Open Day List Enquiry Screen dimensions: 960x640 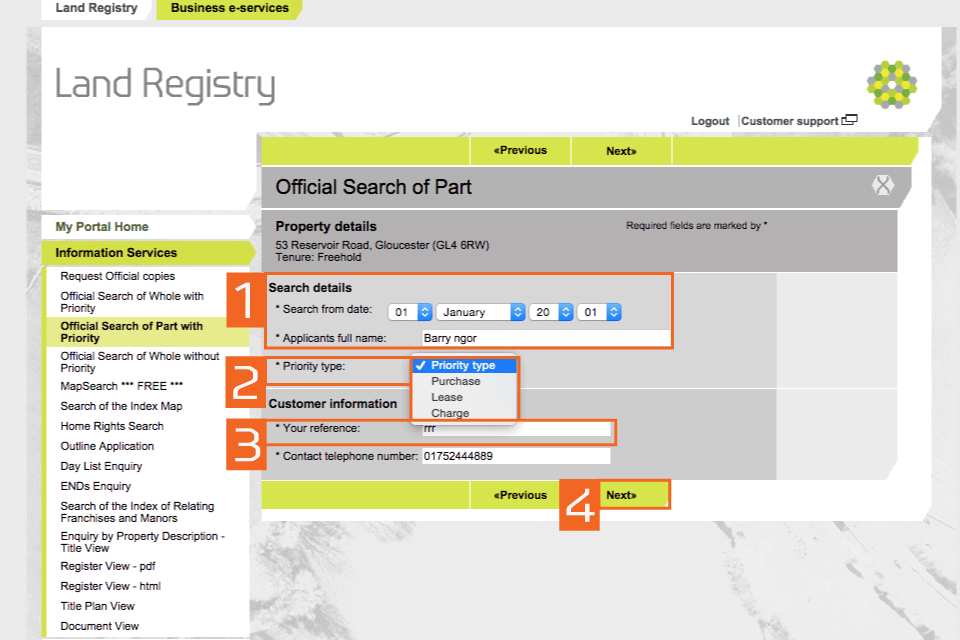(101, 466)
